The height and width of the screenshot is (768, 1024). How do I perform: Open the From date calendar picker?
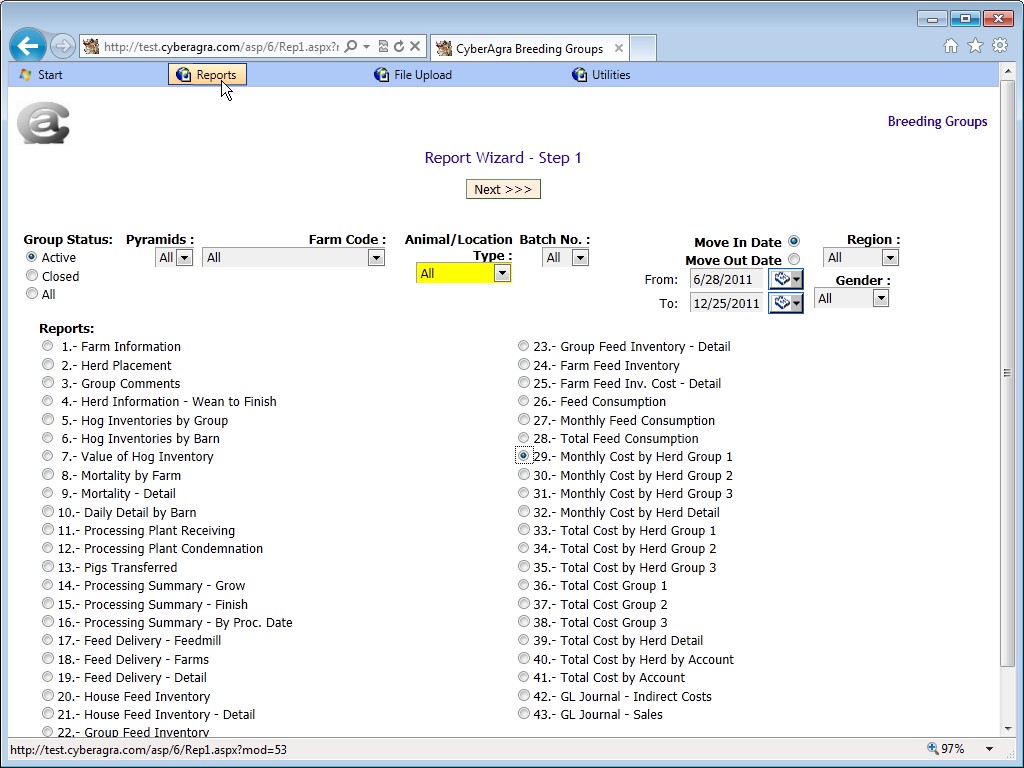(785, 280)
